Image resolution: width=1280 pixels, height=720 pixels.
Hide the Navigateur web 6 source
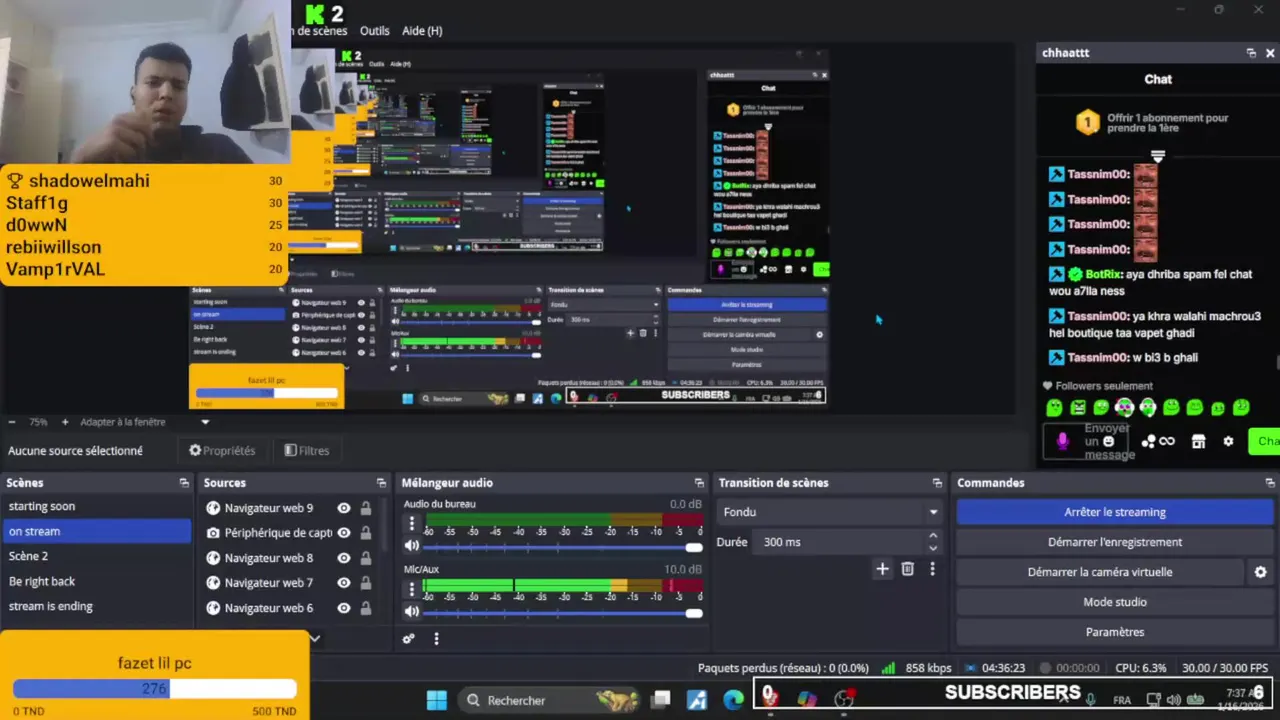[344, 608]
